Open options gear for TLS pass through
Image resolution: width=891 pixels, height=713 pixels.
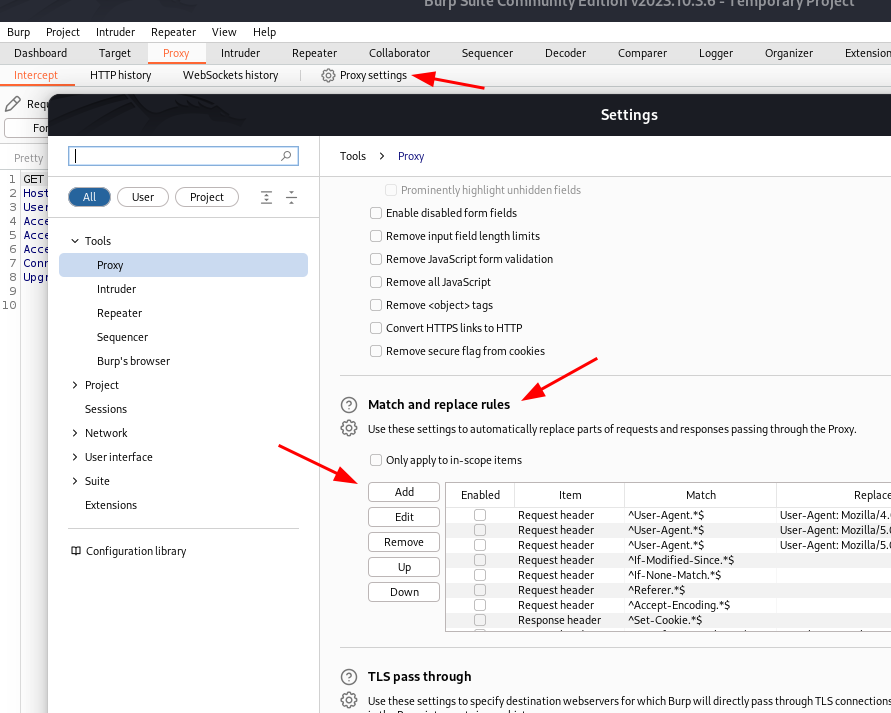point(349,700)
